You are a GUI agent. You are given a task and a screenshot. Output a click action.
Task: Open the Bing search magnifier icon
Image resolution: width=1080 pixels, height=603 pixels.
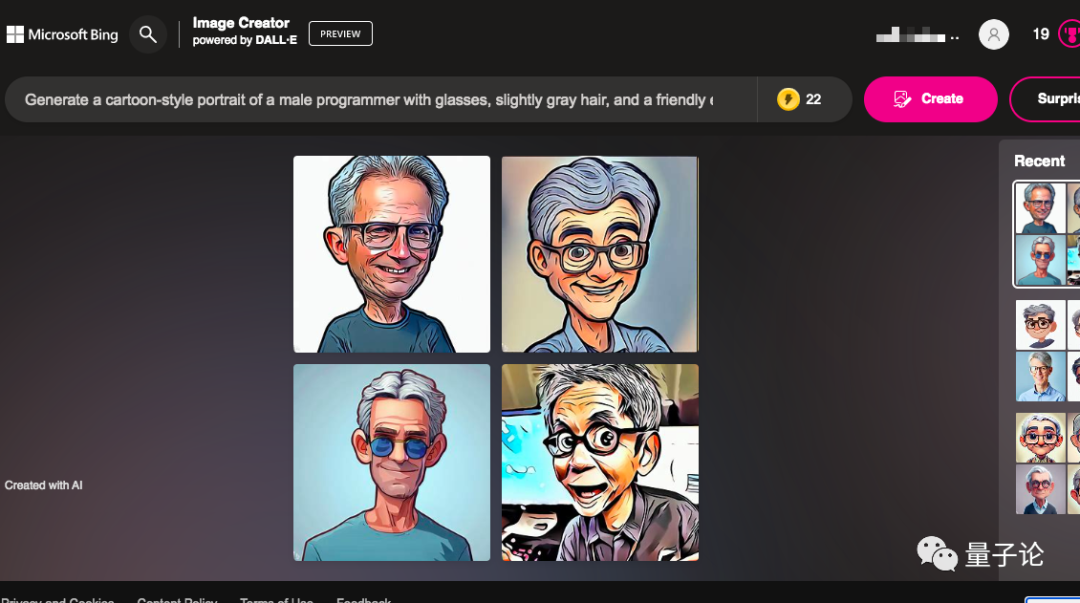point(148,34)
